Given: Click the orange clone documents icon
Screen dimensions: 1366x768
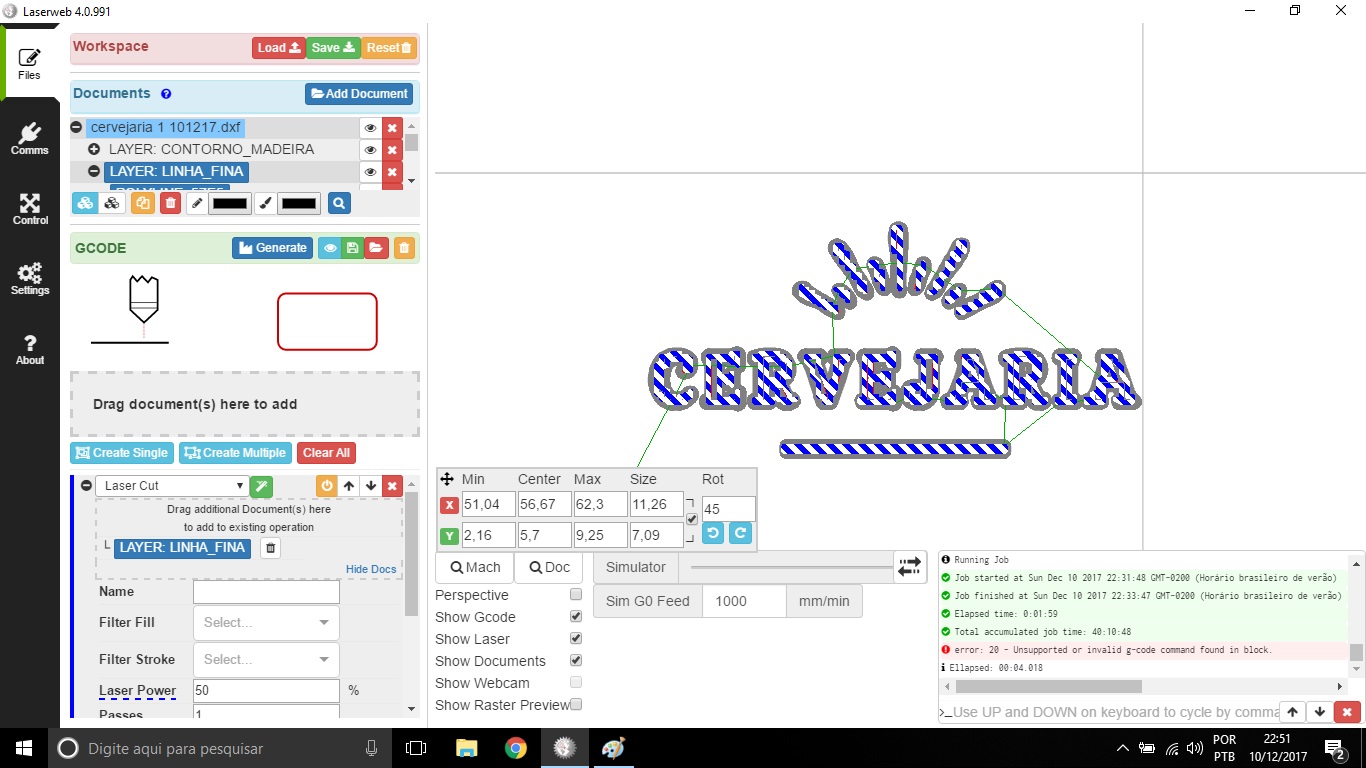Looking at the screenshot, I should tap(143, 203).
